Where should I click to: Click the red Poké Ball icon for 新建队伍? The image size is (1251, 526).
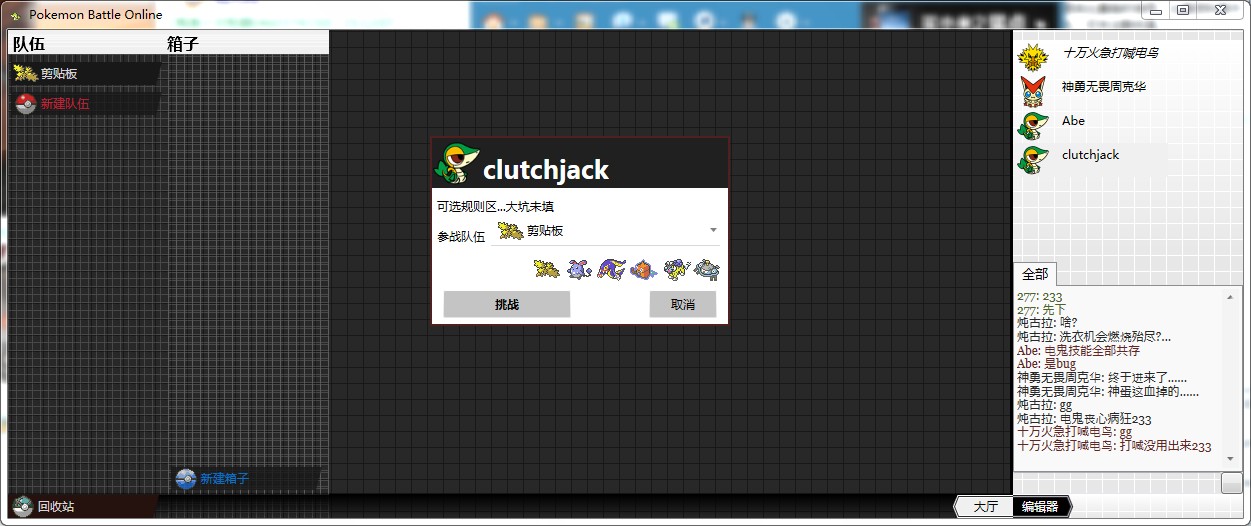pyautogui.click(x=25, y=104)
